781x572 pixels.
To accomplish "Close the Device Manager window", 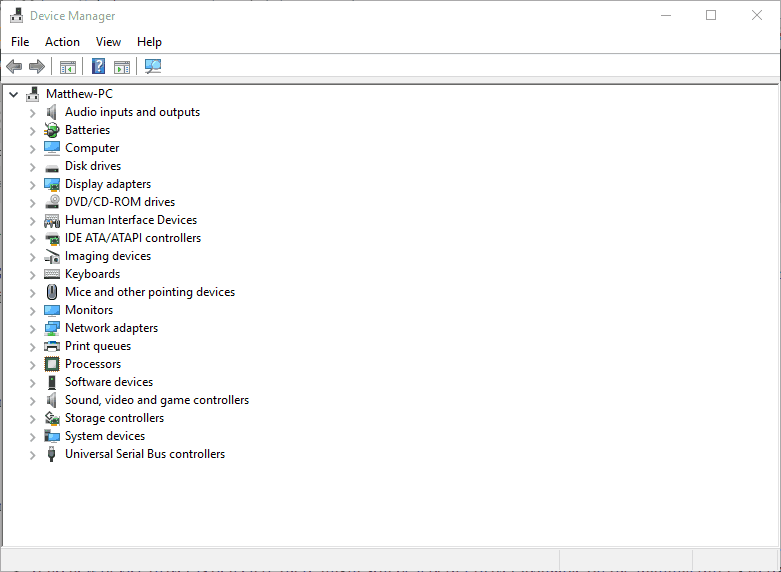I will click(757, 15).
